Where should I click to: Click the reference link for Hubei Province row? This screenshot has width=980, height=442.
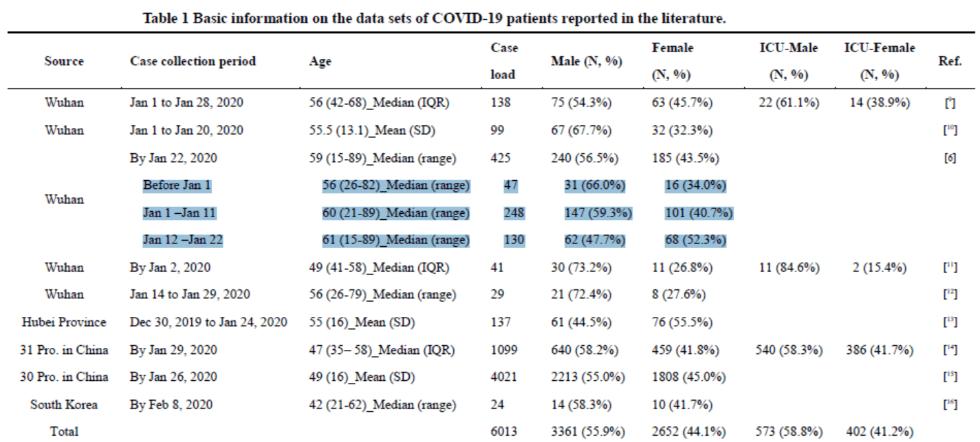950,322
